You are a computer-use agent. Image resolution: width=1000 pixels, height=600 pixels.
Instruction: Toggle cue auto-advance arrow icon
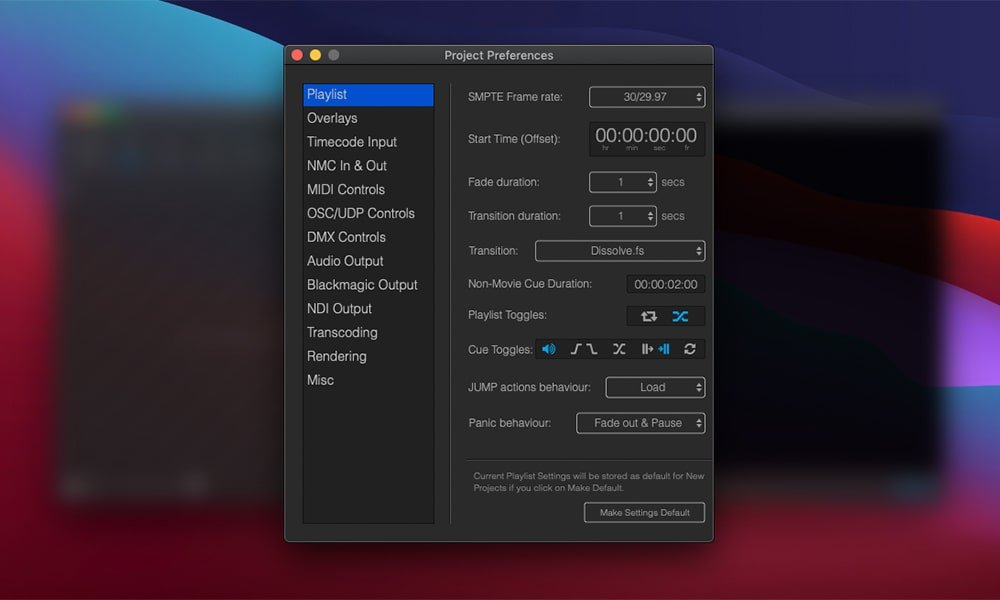click(x=647, y=349)
